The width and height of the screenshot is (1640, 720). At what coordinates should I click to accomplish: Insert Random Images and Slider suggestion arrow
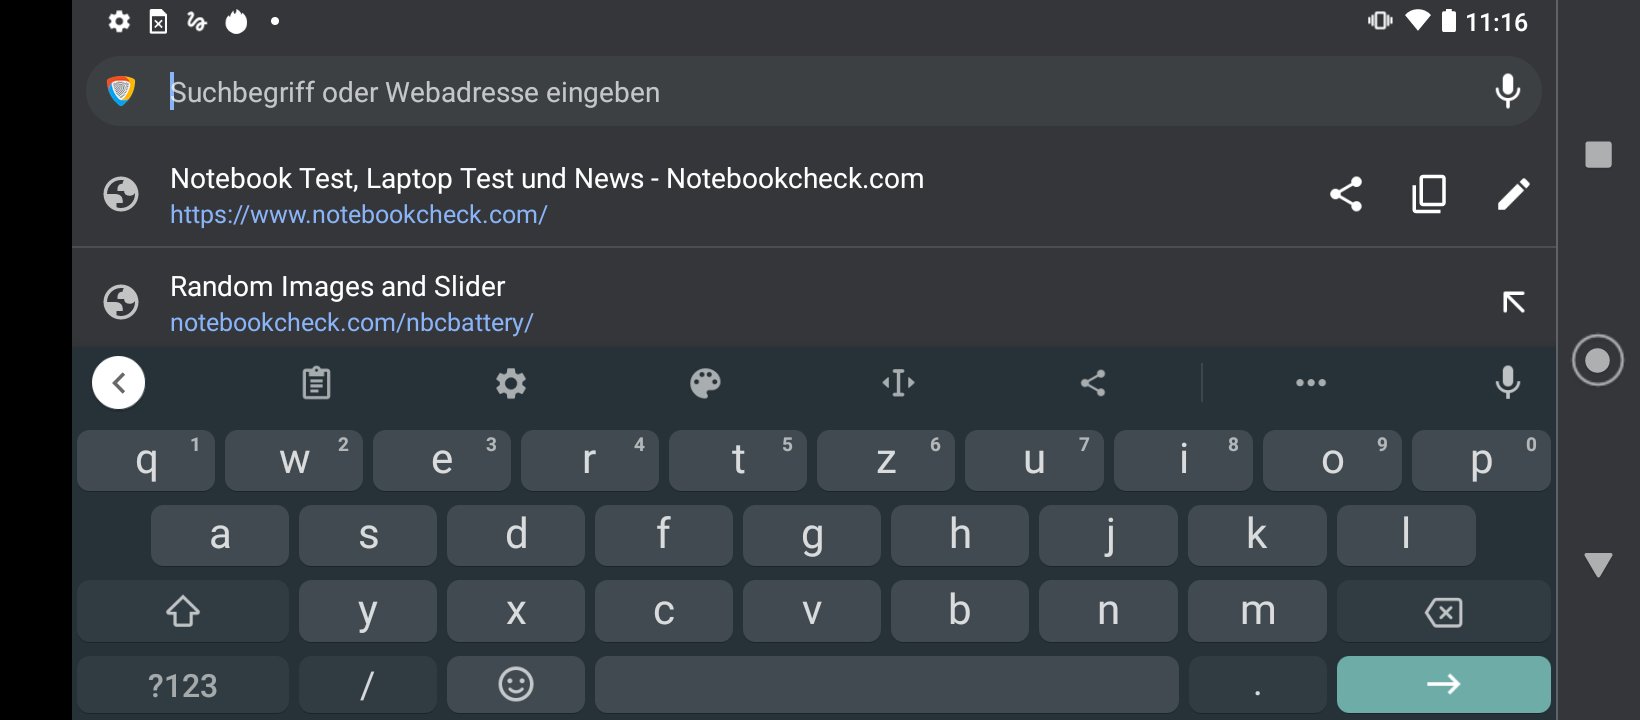click(1513, 302)
